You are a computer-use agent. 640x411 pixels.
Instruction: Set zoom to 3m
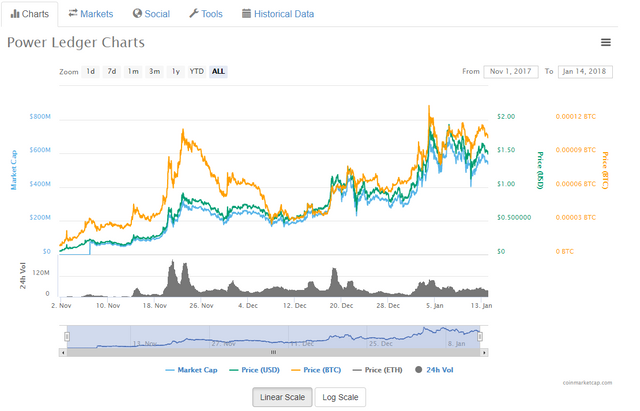154,71
